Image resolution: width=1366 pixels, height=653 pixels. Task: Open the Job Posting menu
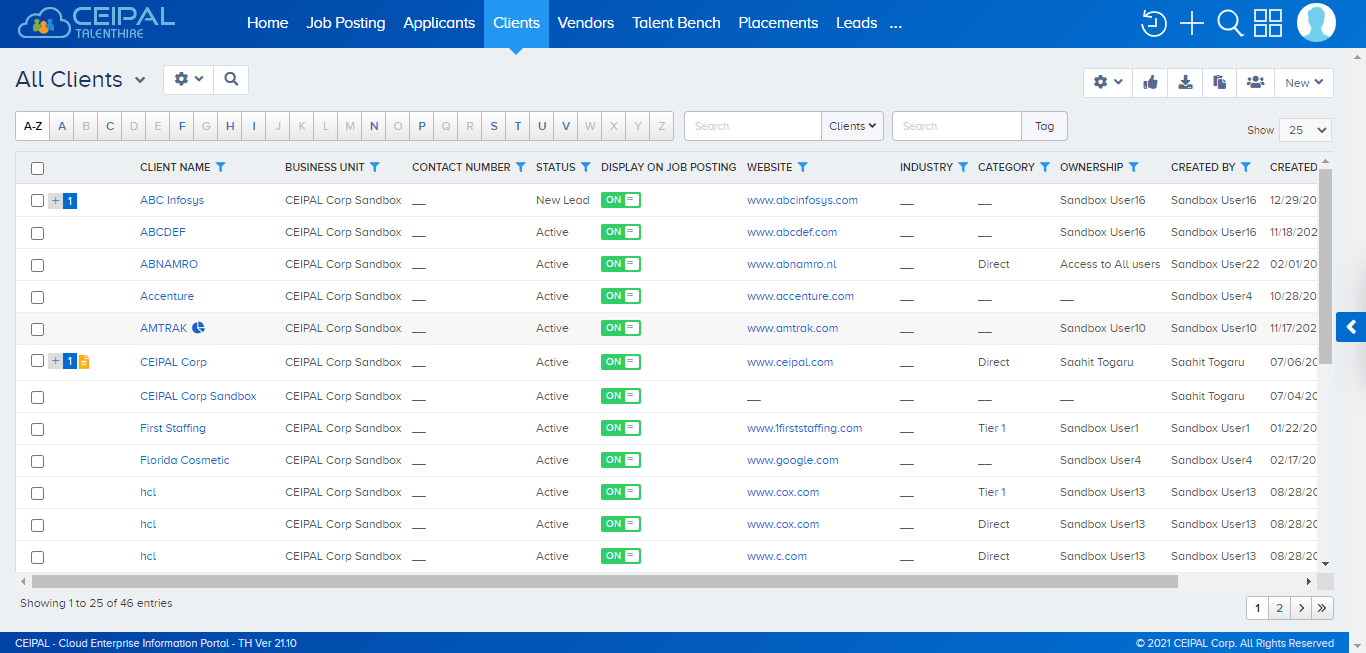click(x=345, y=22)
